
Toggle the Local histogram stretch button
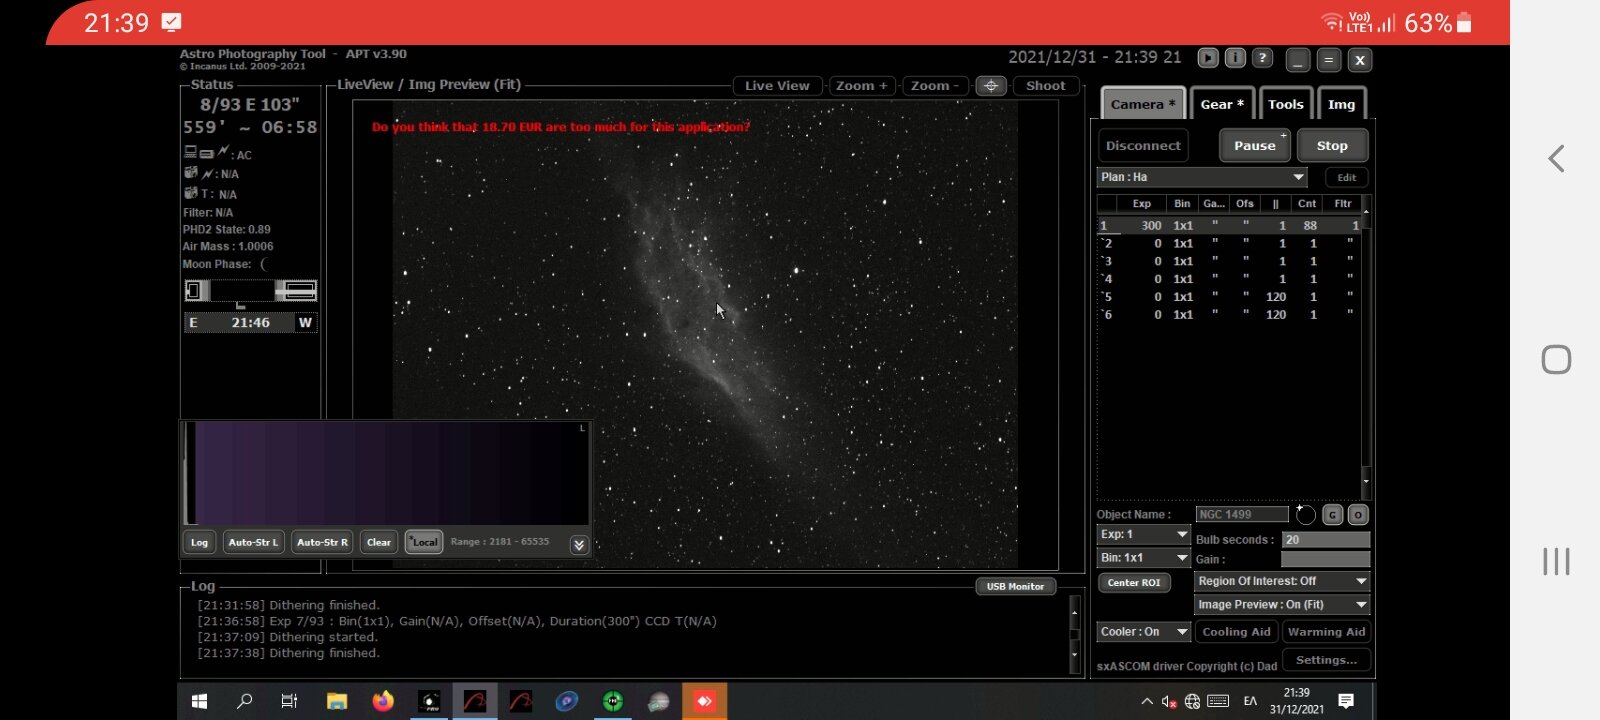pyautogui.click(x=424, y=542)
